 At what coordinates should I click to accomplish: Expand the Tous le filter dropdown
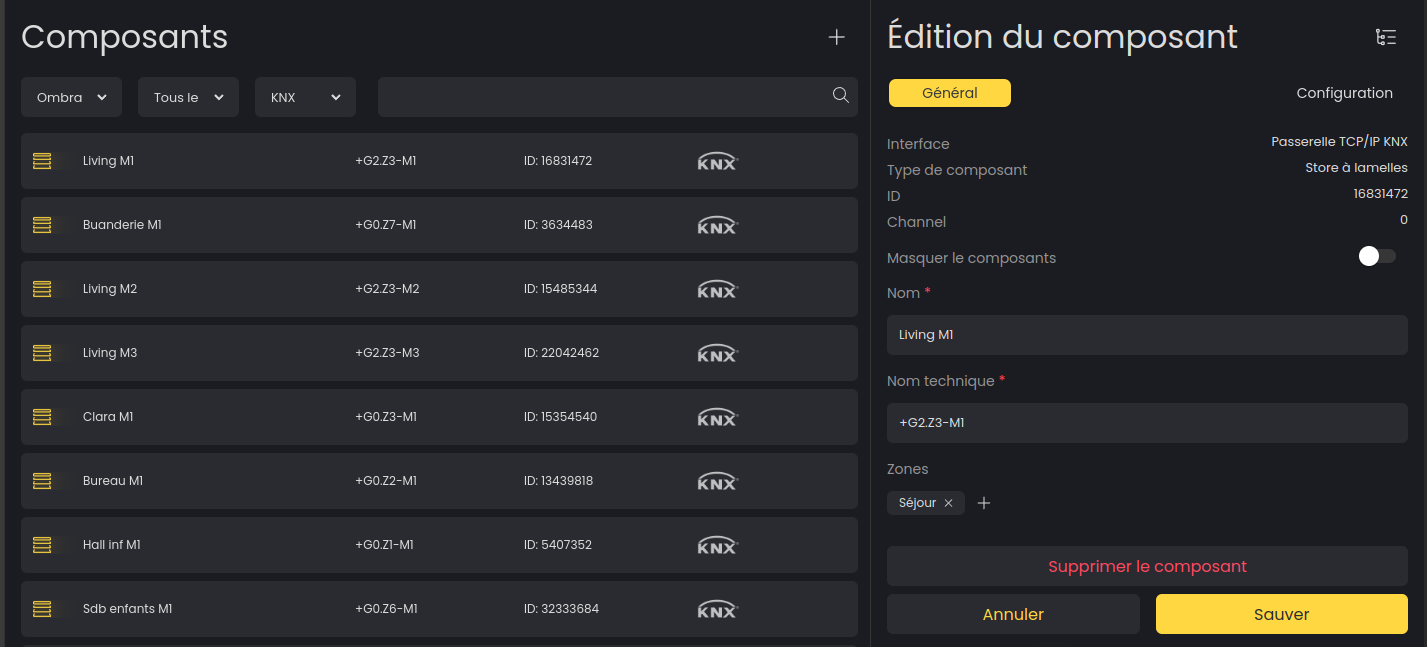[188, 97]
